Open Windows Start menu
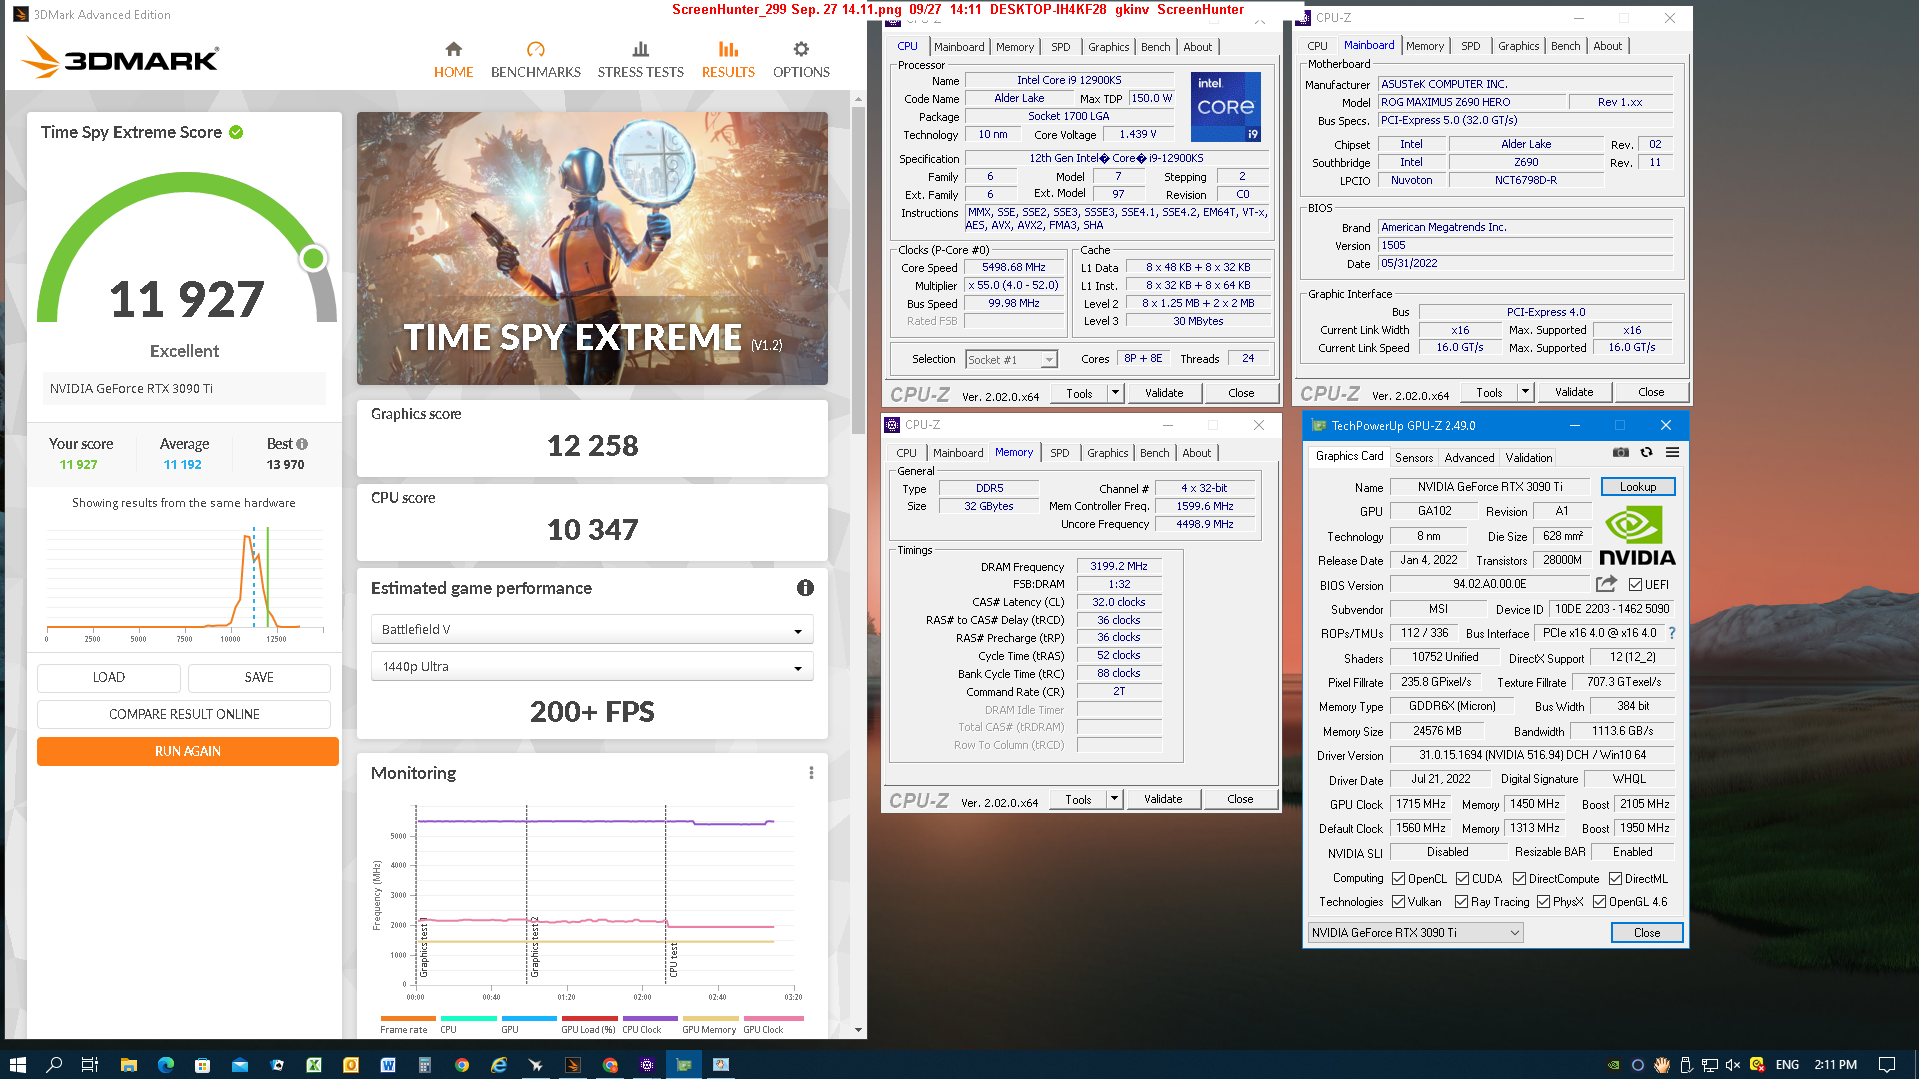1919x1079 pixels. (17, 1065)
